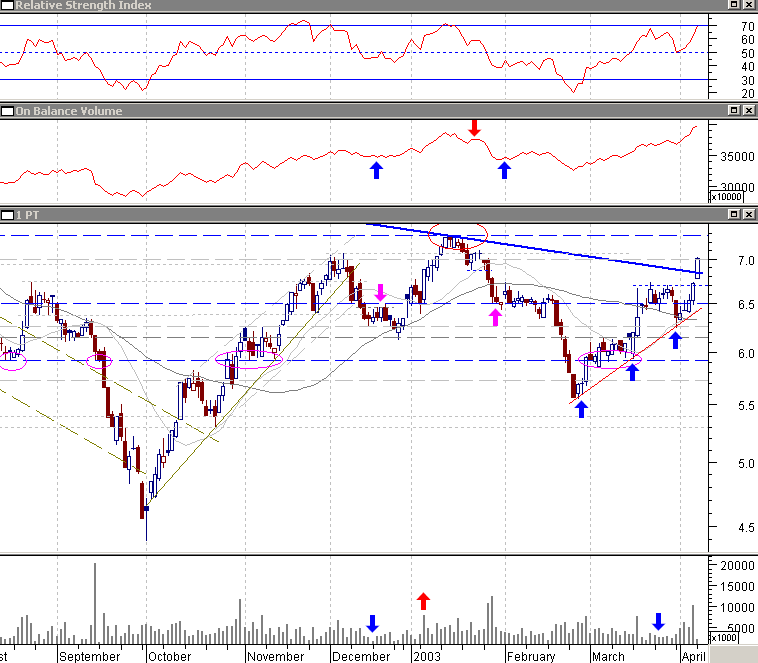
Task: Maximize the Relative Strength Index panel
Action: (734, 4)
